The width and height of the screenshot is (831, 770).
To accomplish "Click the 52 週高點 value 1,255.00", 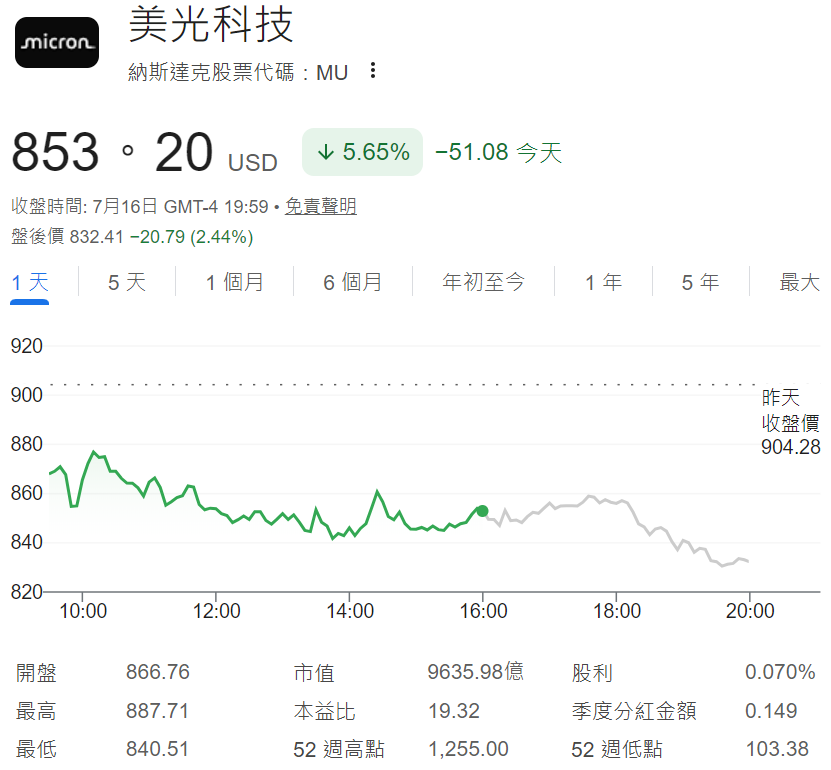I will [468, 749].
